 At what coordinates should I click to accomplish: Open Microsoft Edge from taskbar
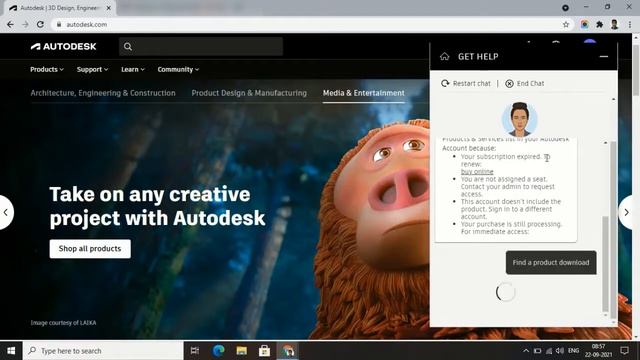point(218,351)
